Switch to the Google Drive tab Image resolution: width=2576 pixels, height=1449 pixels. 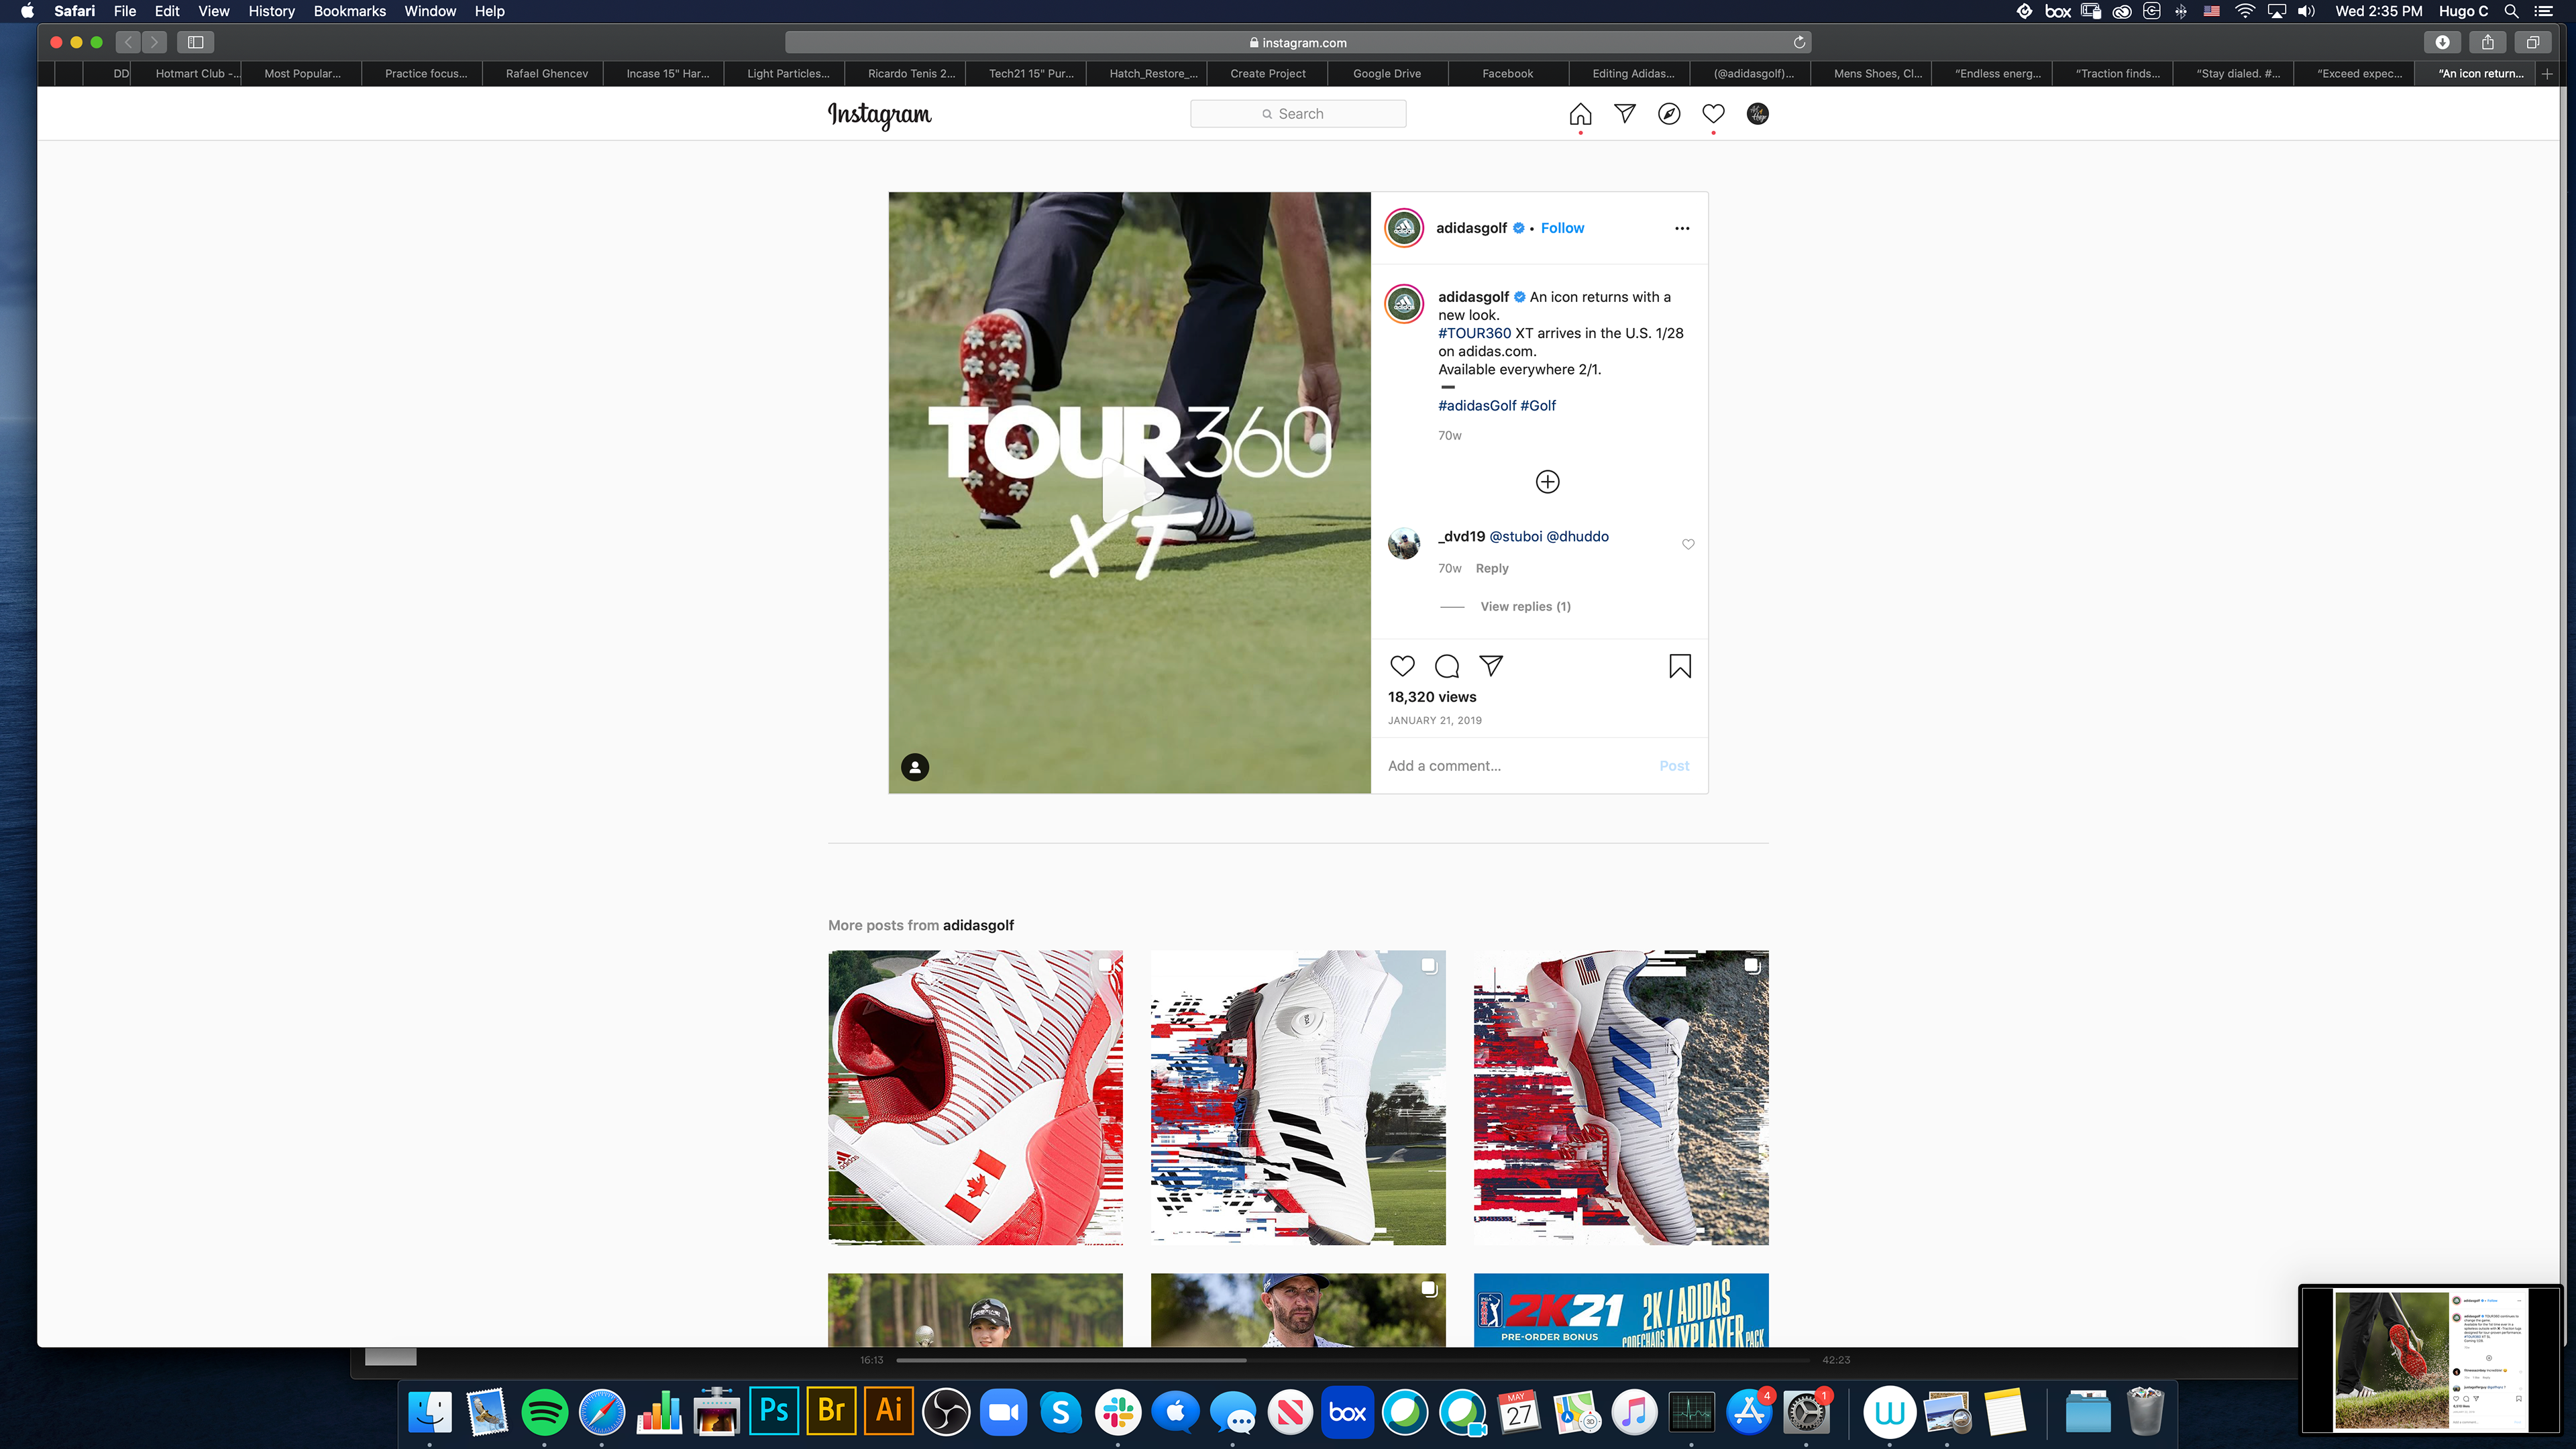1387,73
